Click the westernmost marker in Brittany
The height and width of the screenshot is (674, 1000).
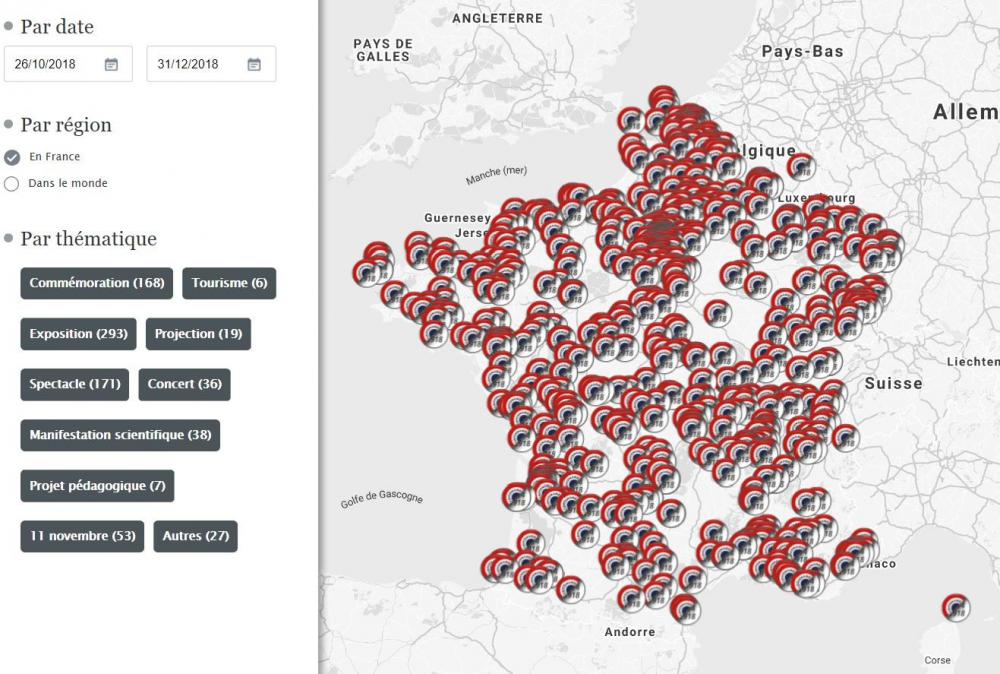click(368, 272)
